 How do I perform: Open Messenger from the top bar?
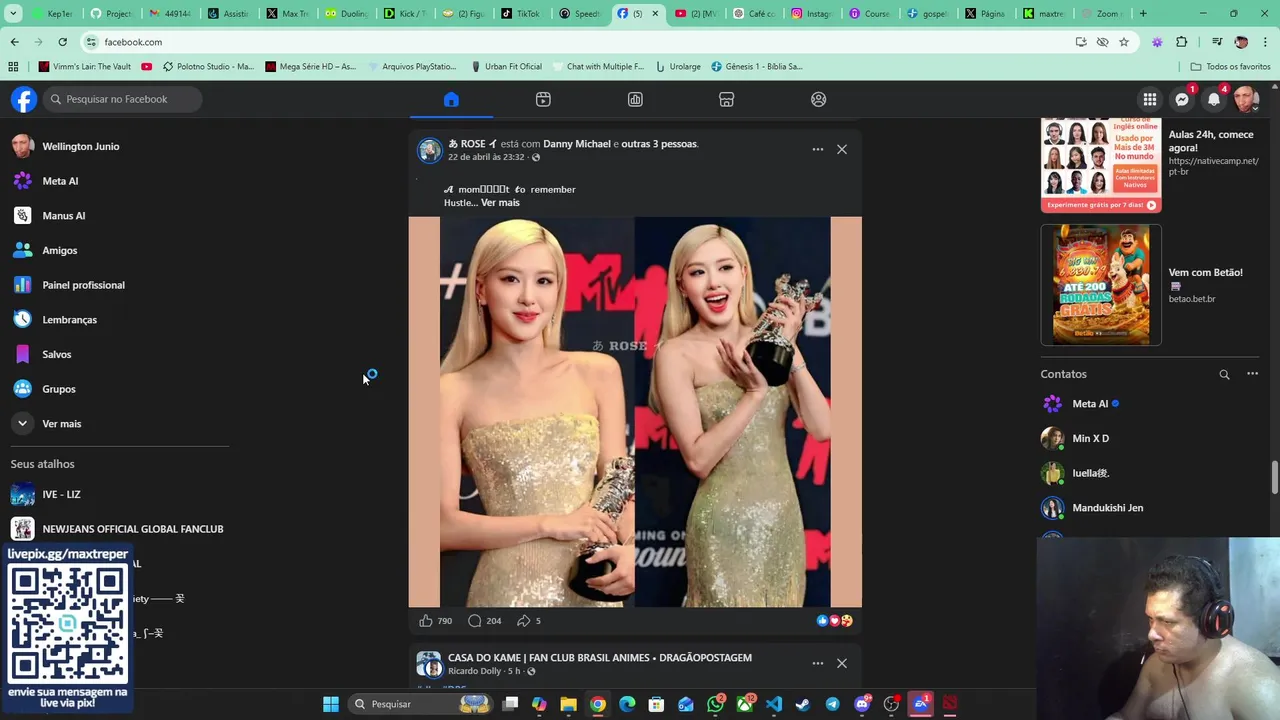[x=1182, y=99]
